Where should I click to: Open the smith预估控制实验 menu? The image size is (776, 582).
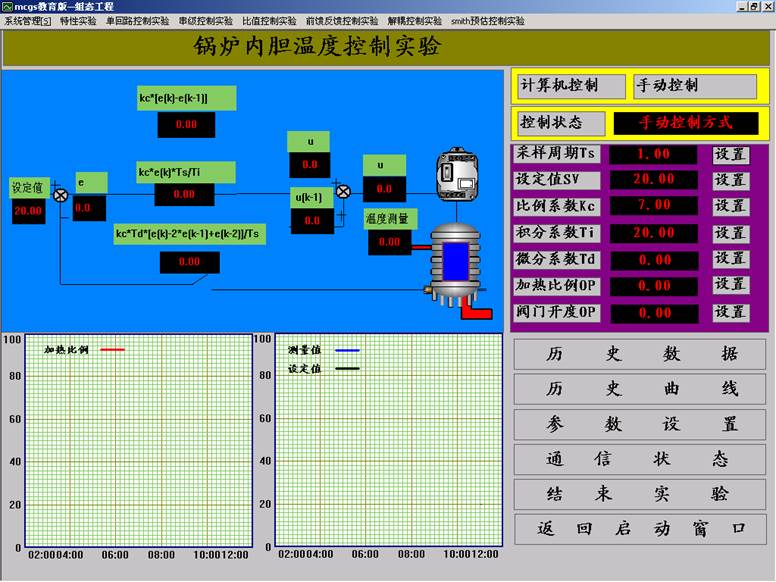point(487,20)
